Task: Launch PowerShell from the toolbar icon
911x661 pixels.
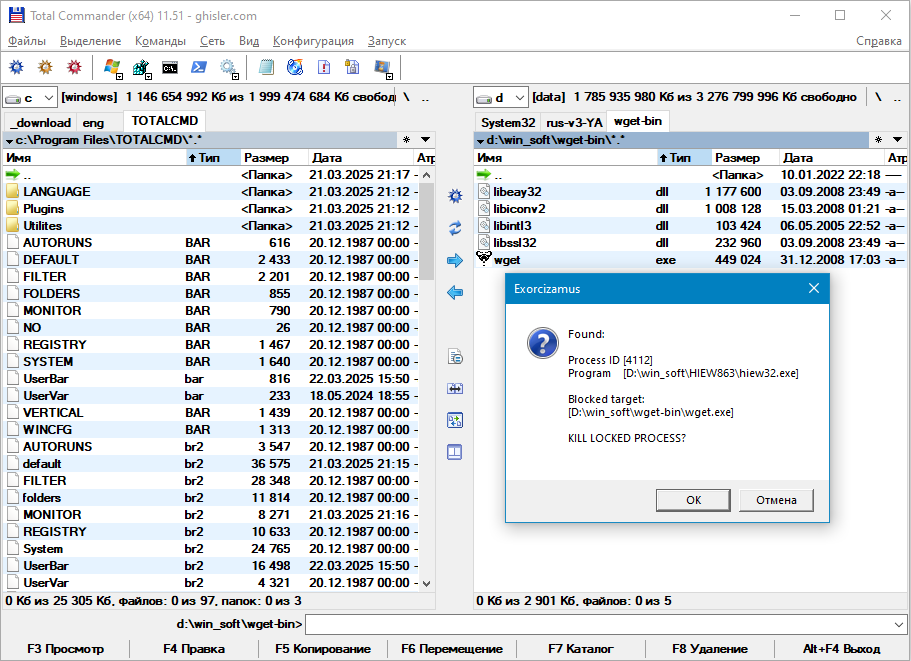Action: pos(199,68)
